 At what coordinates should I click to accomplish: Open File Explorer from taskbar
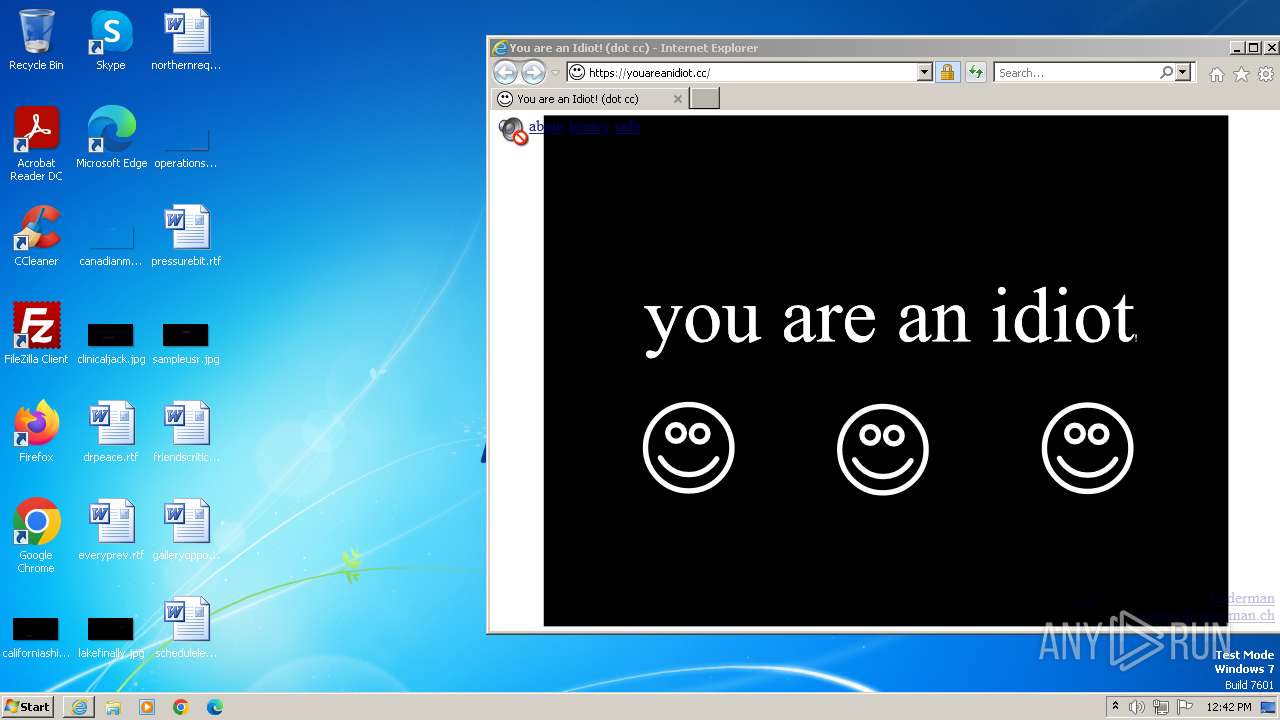(113, 706)
